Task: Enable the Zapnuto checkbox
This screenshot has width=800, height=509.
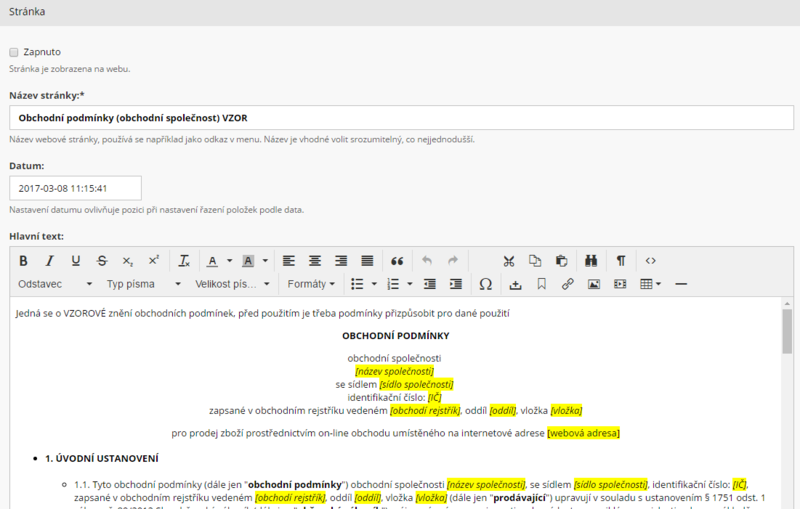Action: 14,52
